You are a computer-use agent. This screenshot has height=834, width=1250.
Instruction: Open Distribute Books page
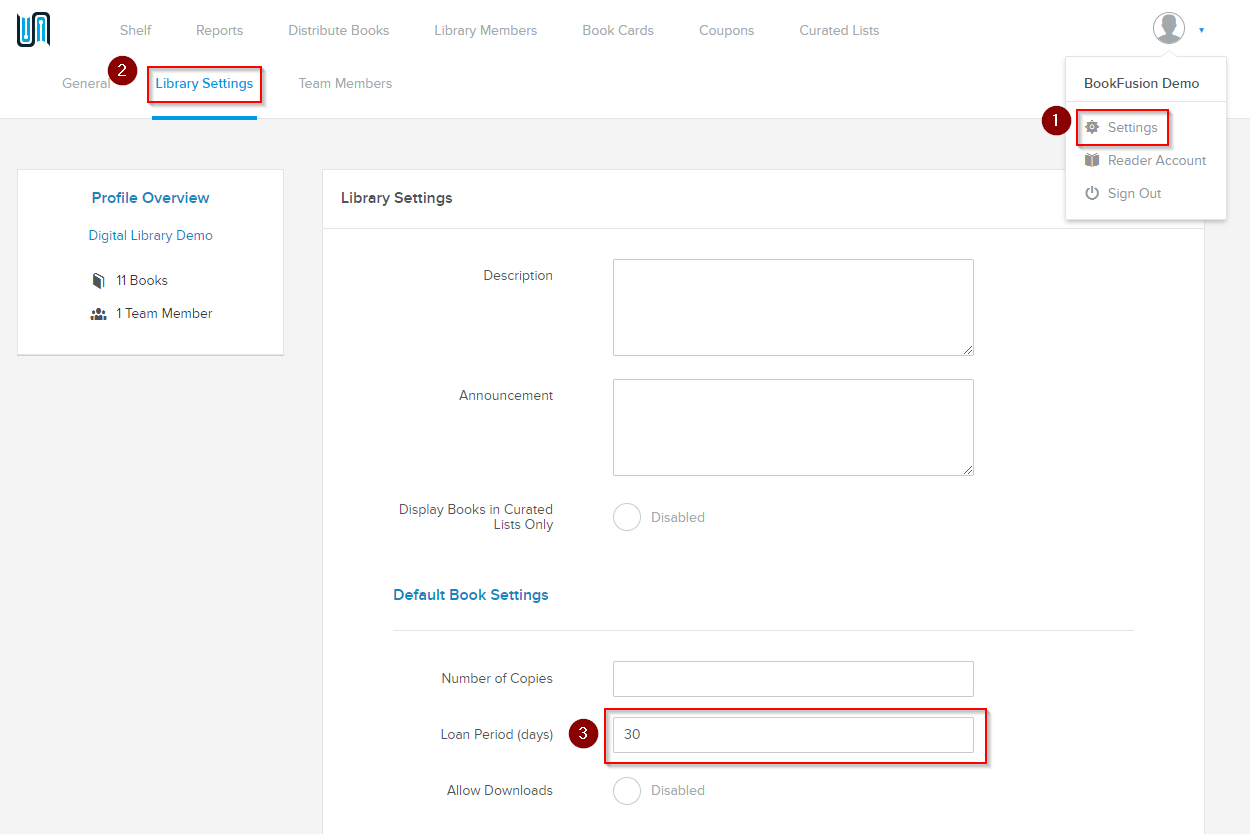339,30
